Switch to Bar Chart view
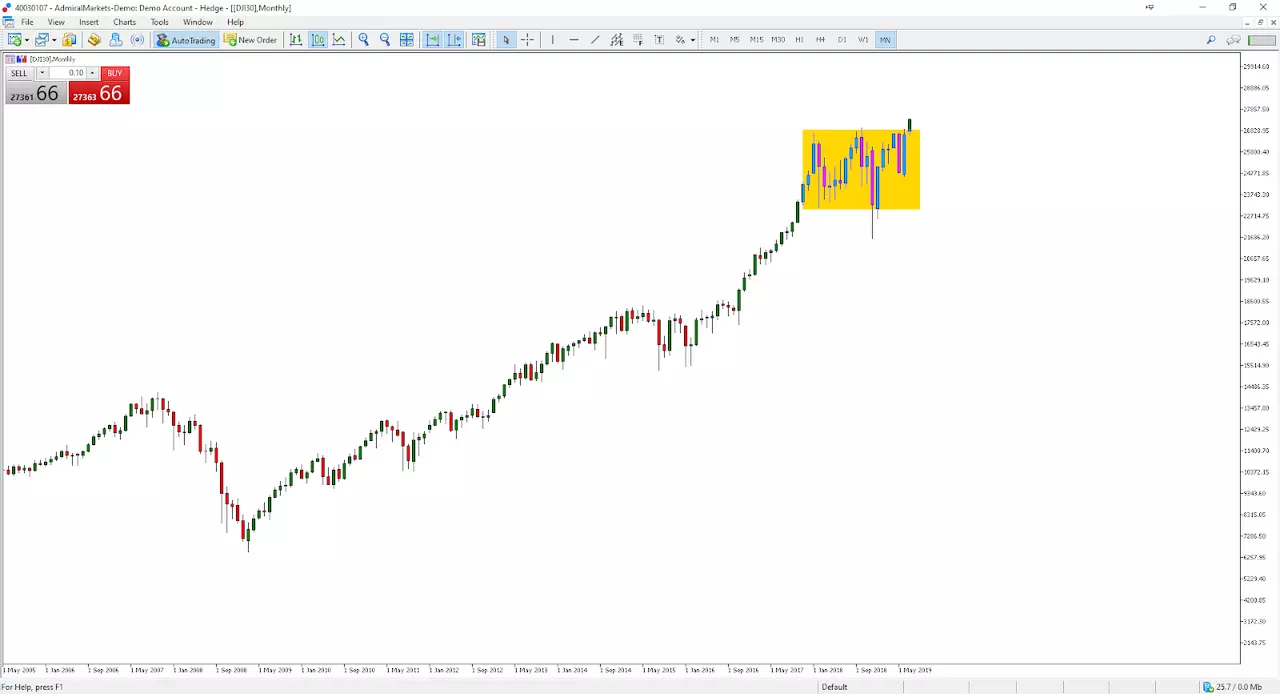 click(296, 40)
